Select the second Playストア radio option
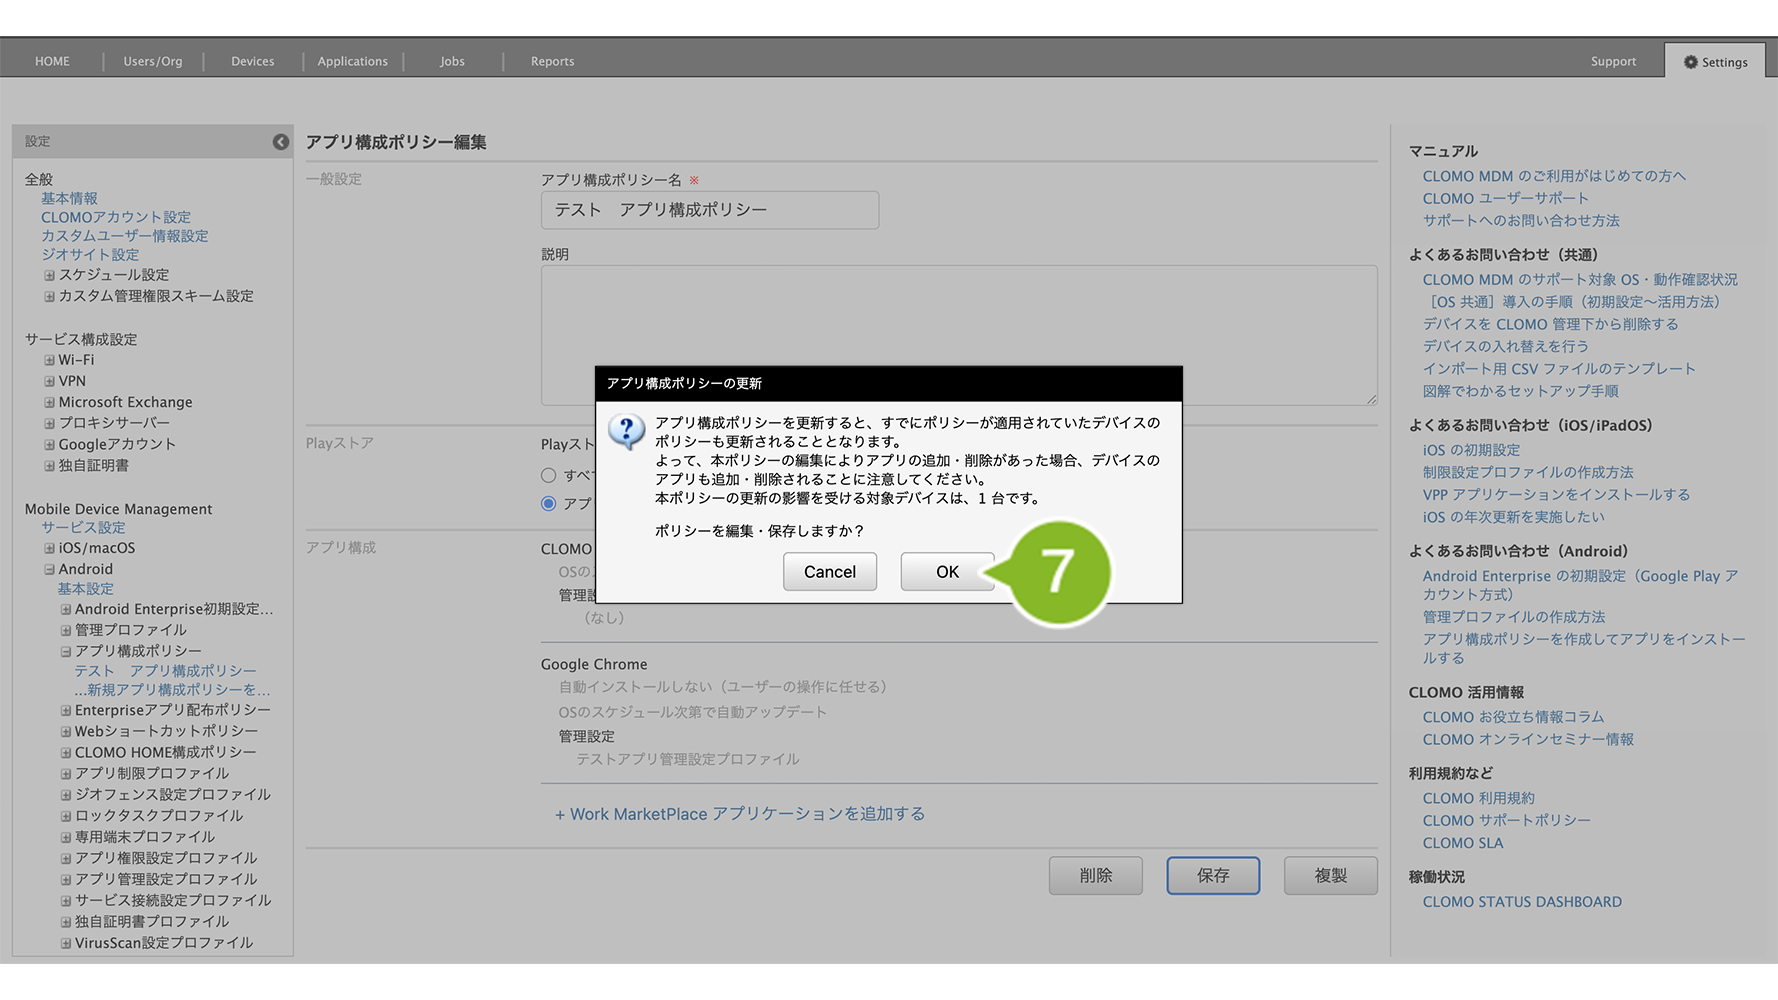 (x=548, y=504)
